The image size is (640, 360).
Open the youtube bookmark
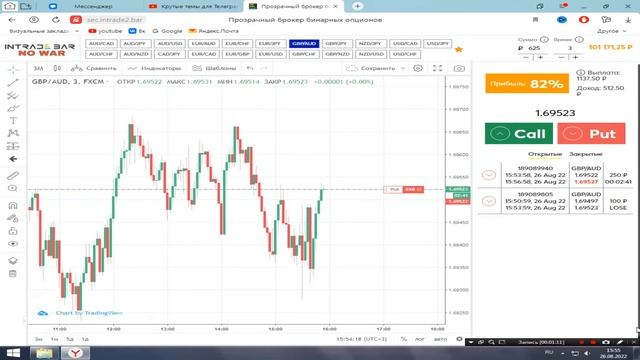coord(105,31)
